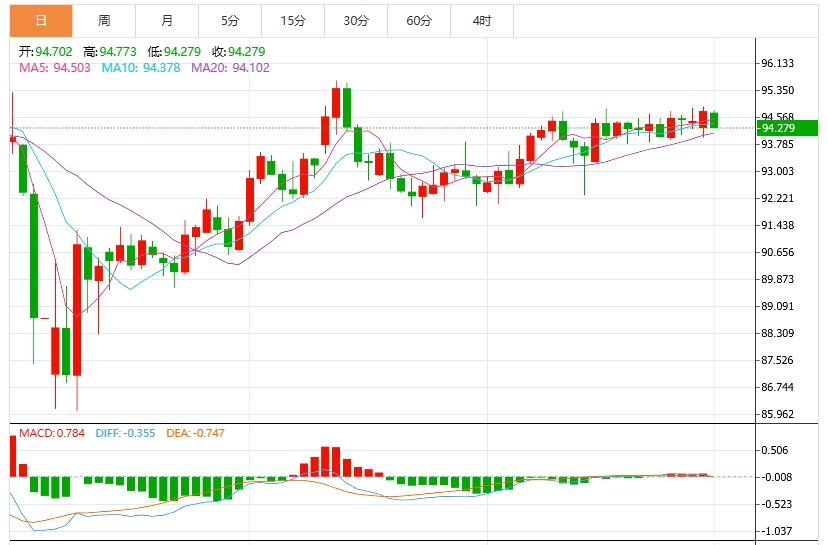Open the 4时 timeframe tab
Screen dimensions: 828x545
pos(482,21)
